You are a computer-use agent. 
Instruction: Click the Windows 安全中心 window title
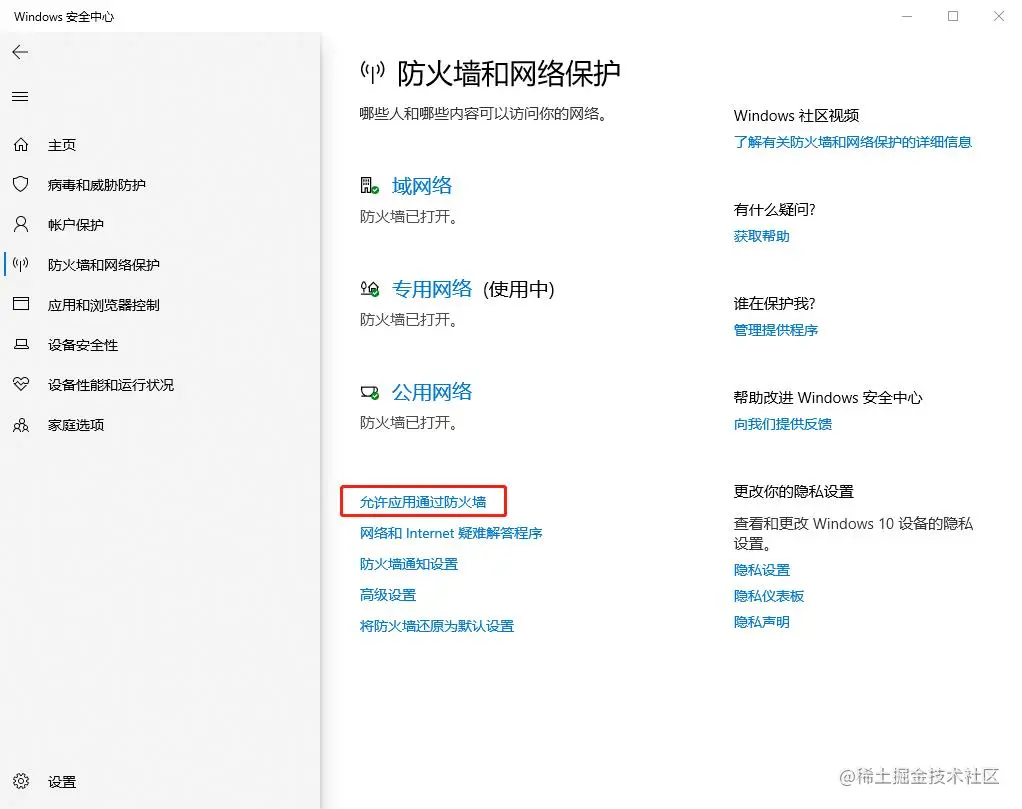(x=64, y=16)
